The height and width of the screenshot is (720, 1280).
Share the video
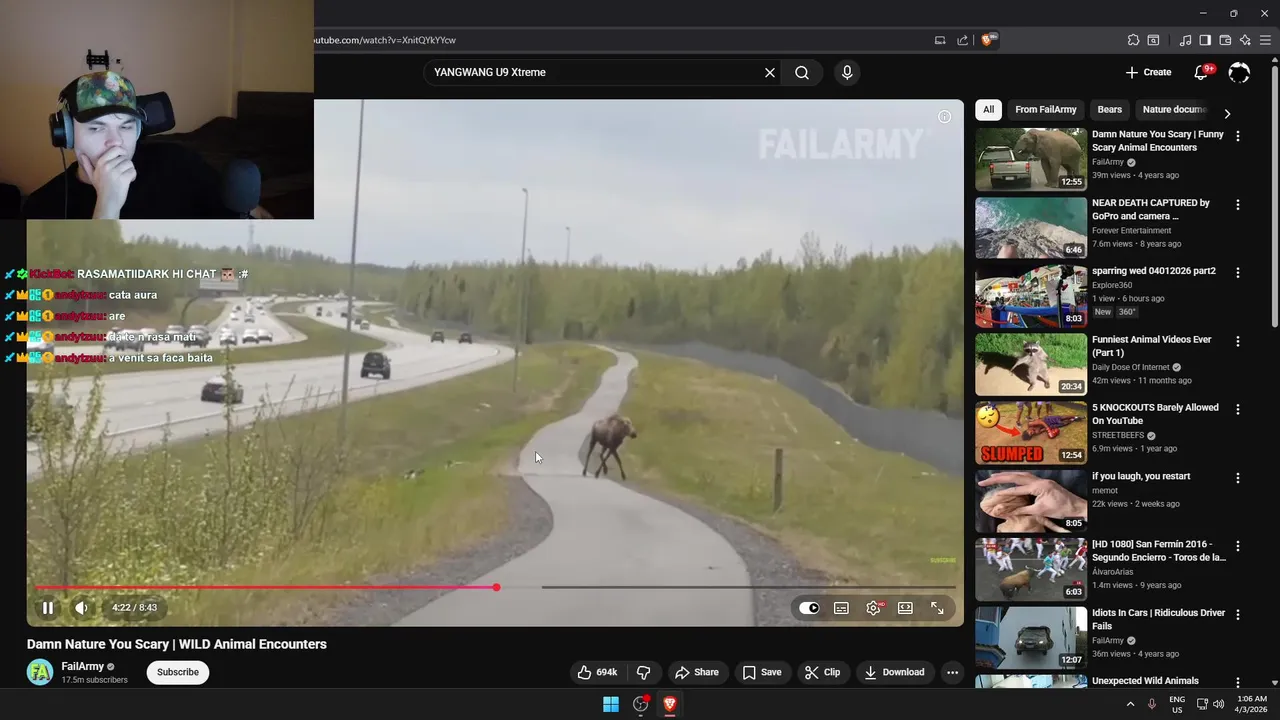click(697, 672)
